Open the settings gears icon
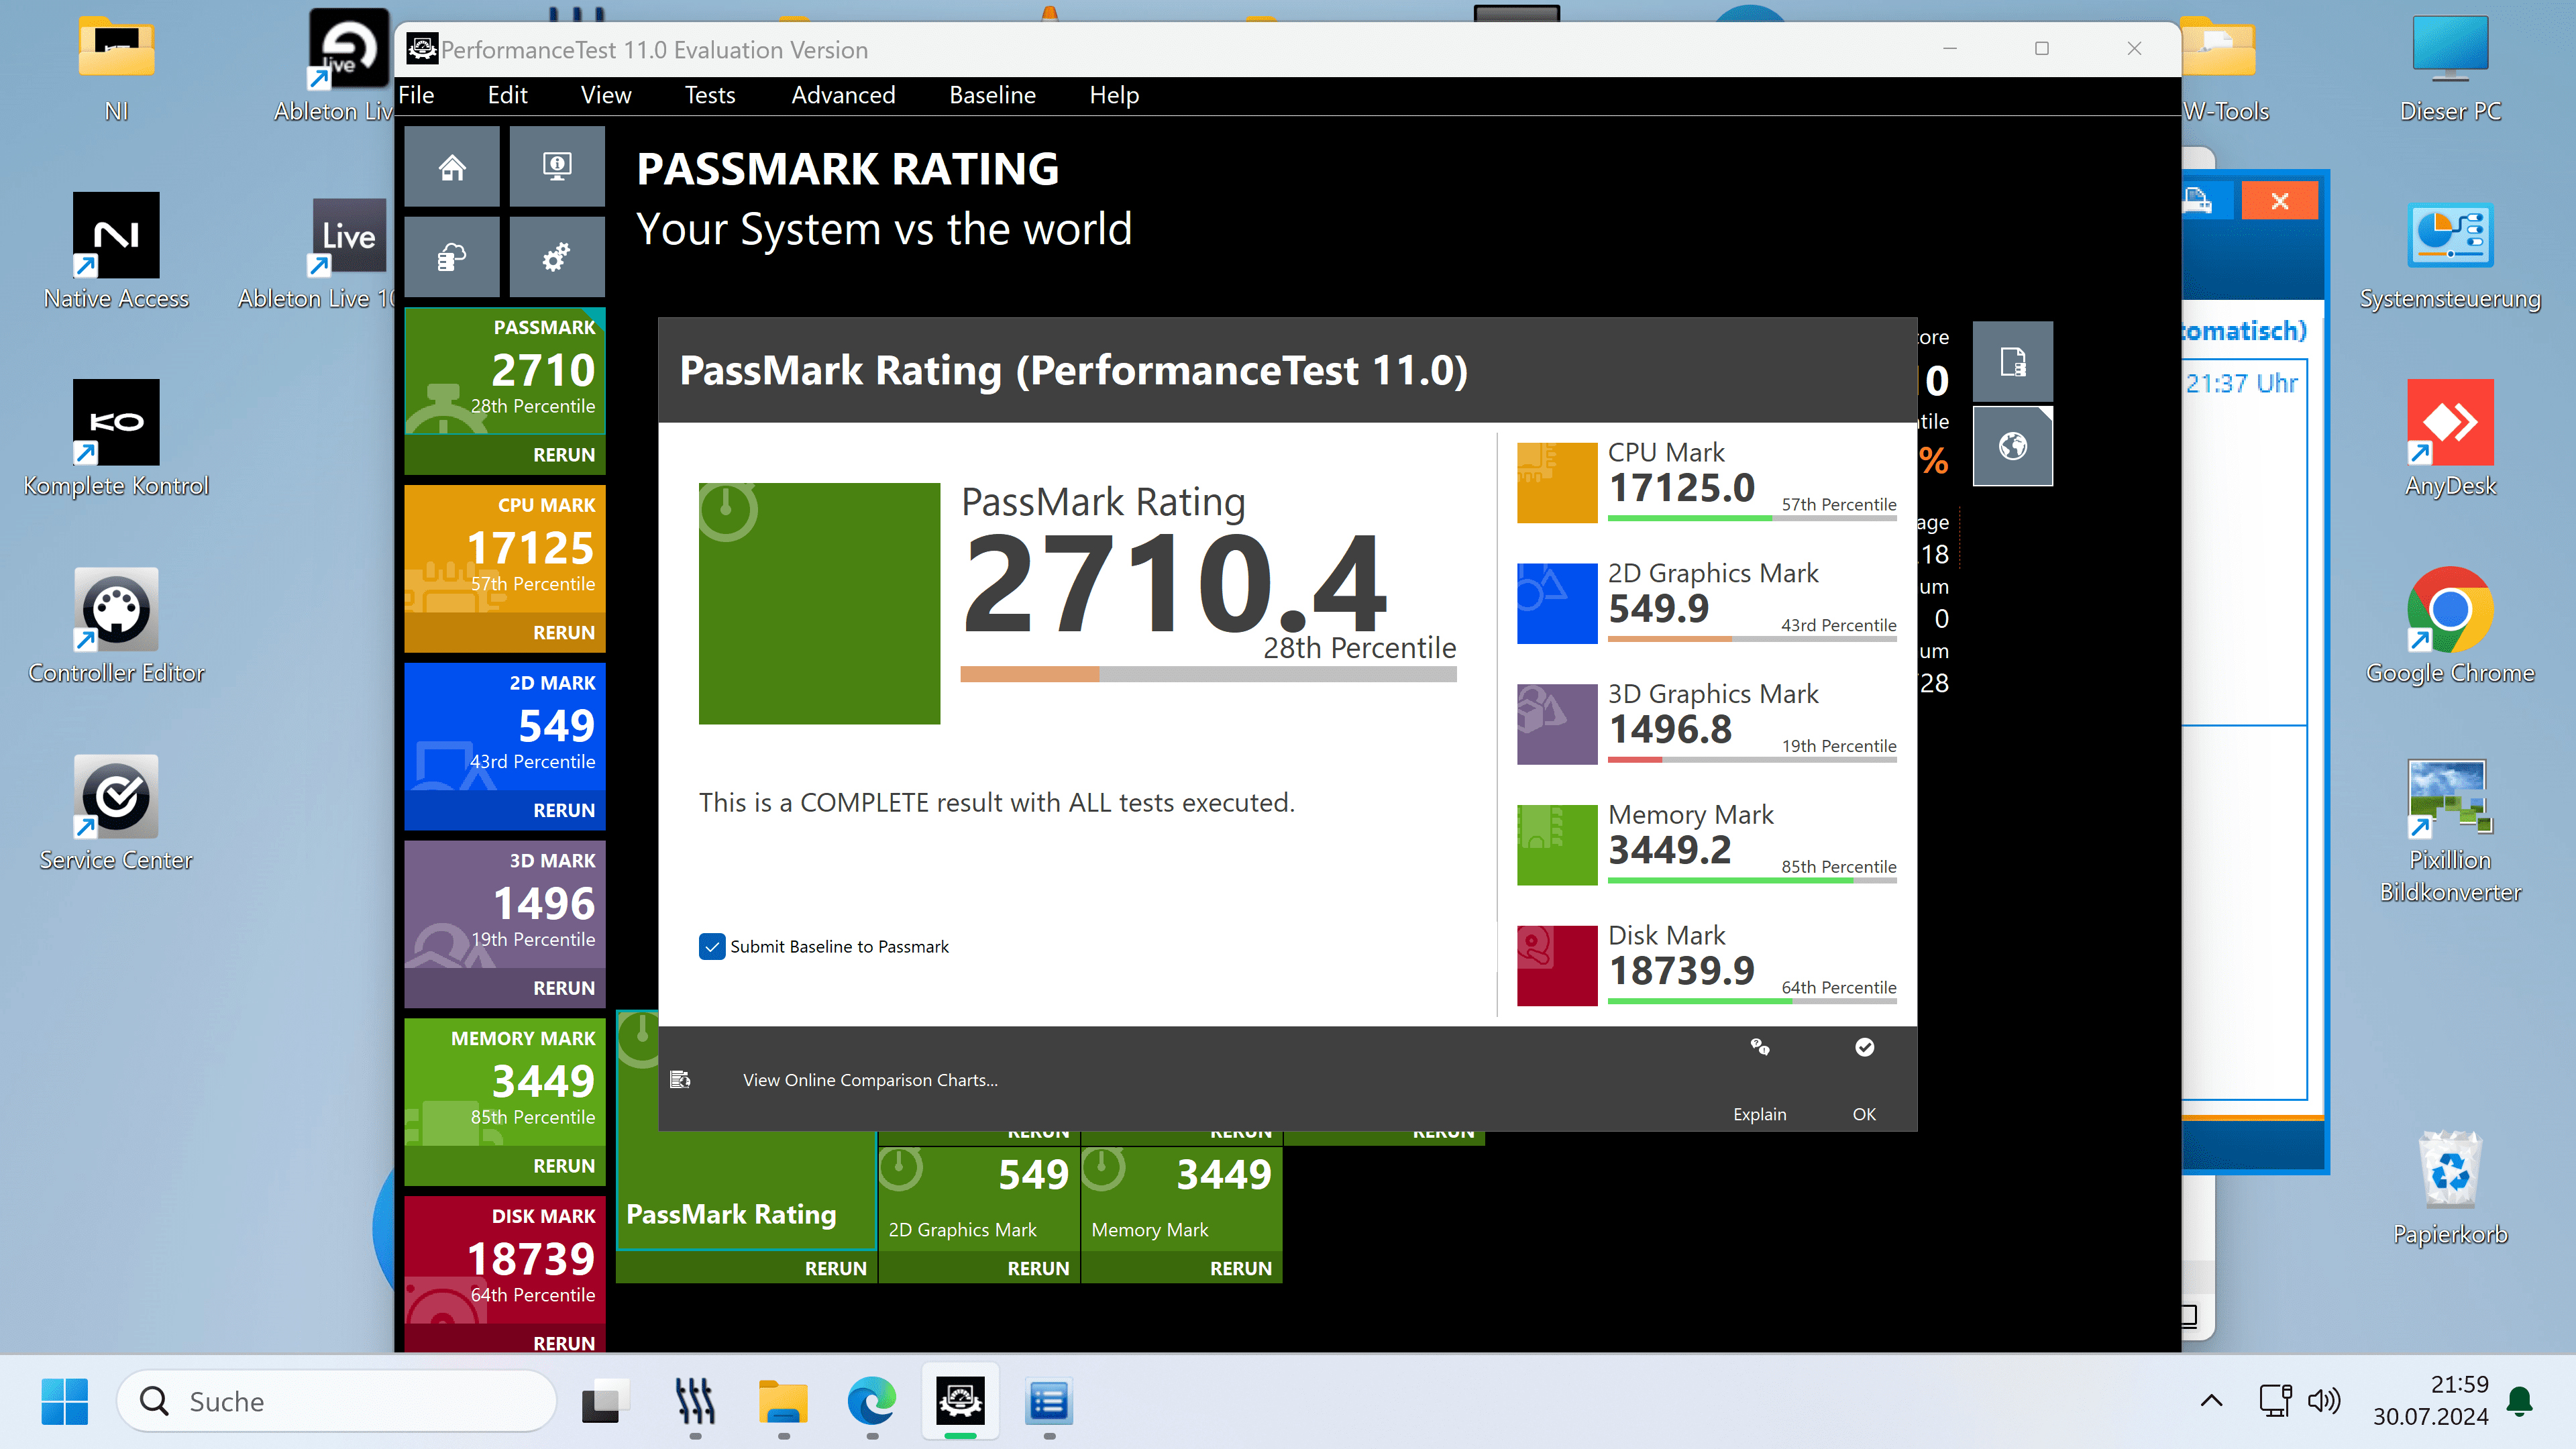Image resolution: width=2576 pixels, height=1449 pixels. [x=557, y=258]
